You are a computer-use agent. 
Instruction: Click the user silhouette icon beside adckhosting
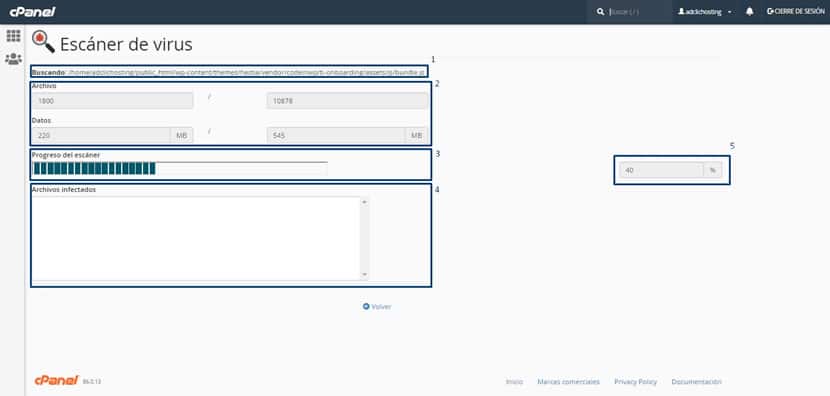[x=681, y=12]
